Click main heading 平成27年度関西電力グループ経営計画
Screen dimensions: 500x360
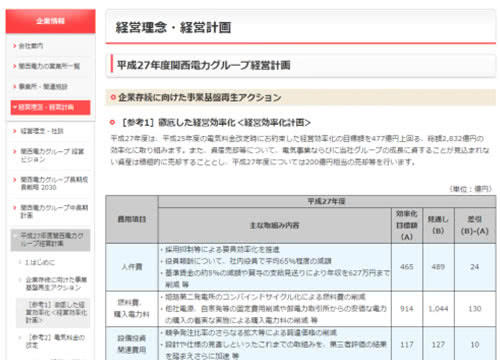pyautogui.click(x=204, y=65)
